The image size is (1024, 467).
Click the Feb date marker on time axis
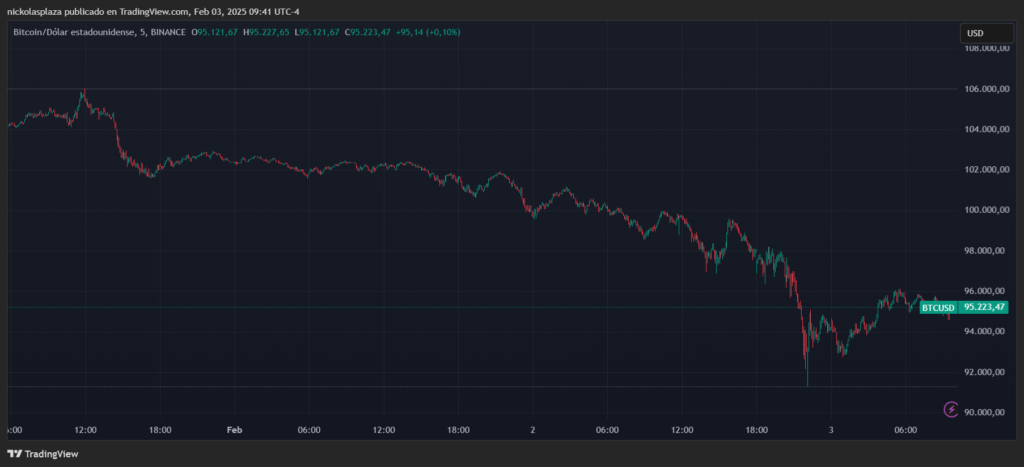(234, 430)
